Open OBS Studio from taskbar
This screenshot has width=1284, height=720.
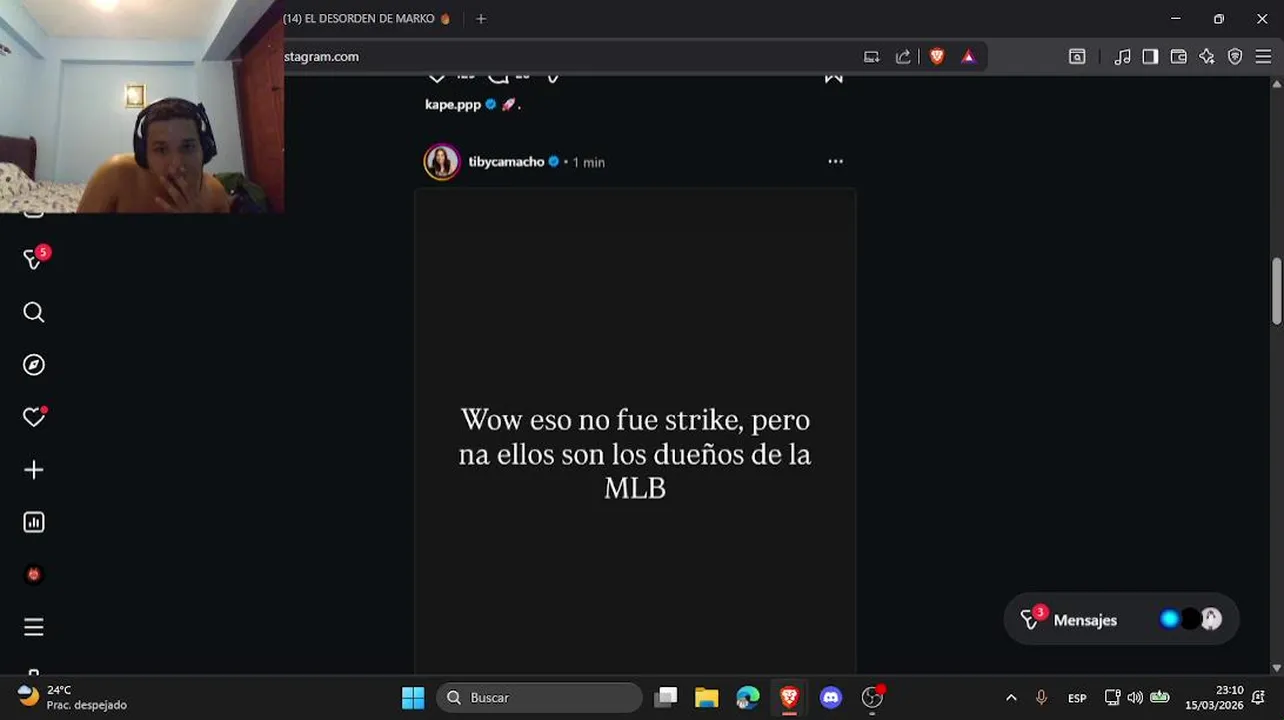tap(873, 698)
